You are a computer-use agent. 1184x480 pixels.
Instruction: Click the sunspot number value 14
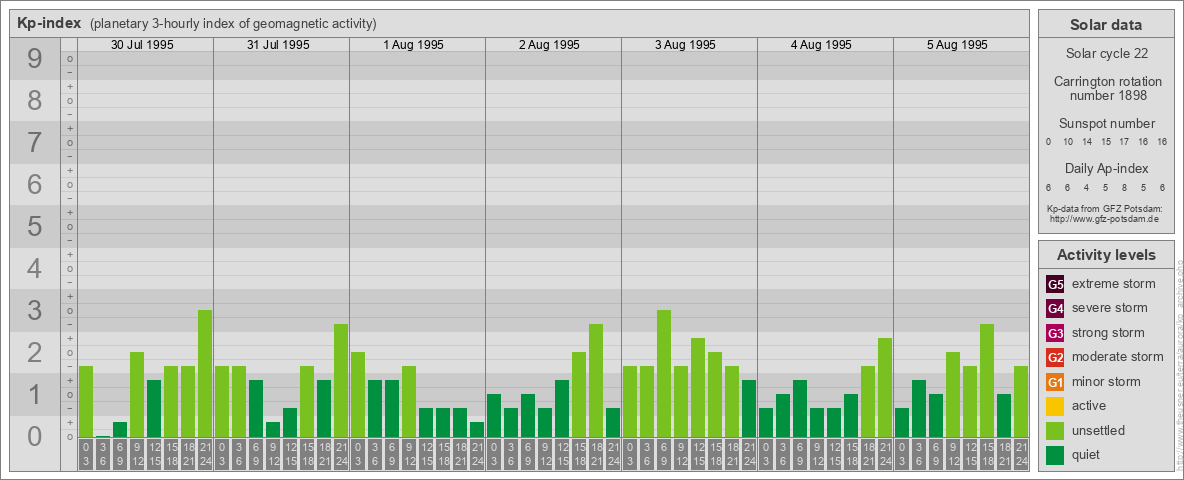[1087, 142]
